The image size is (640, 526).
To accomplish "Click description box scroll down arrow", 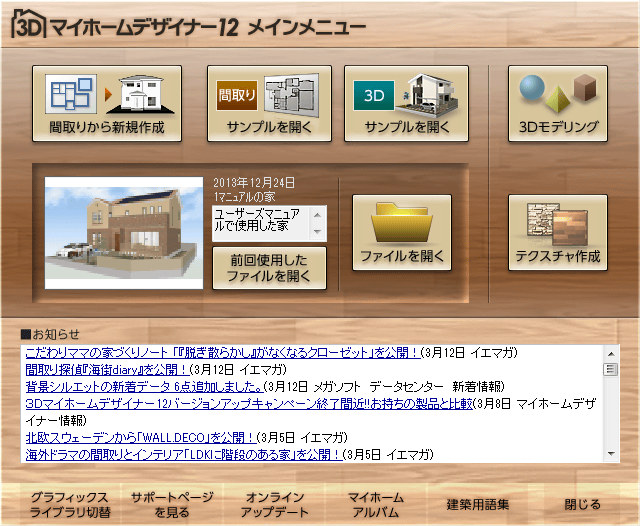I will tap(318, 232).
